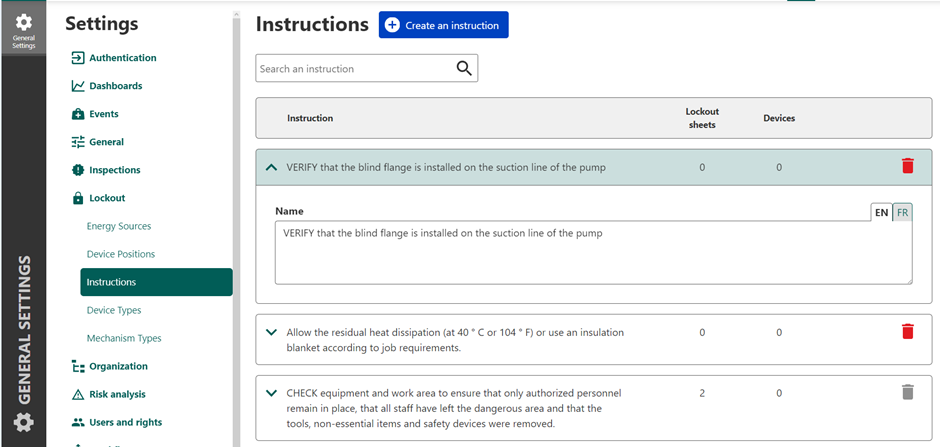Click the Create an instruction button

(x=443, y=25)
